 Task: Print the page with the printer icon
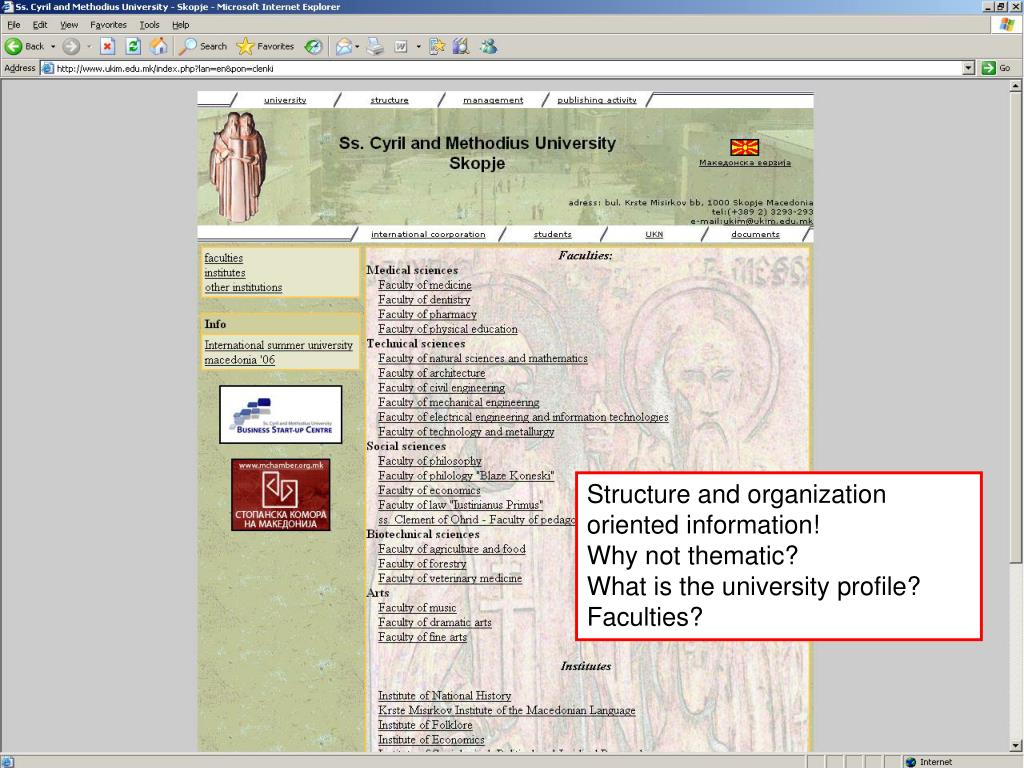point(375,46)
